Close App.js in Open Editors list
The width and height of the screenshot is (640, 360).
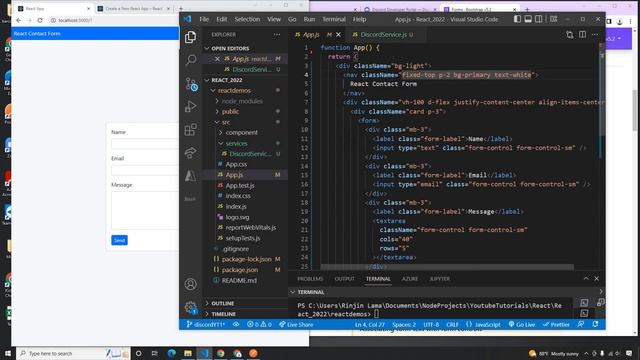217,59
